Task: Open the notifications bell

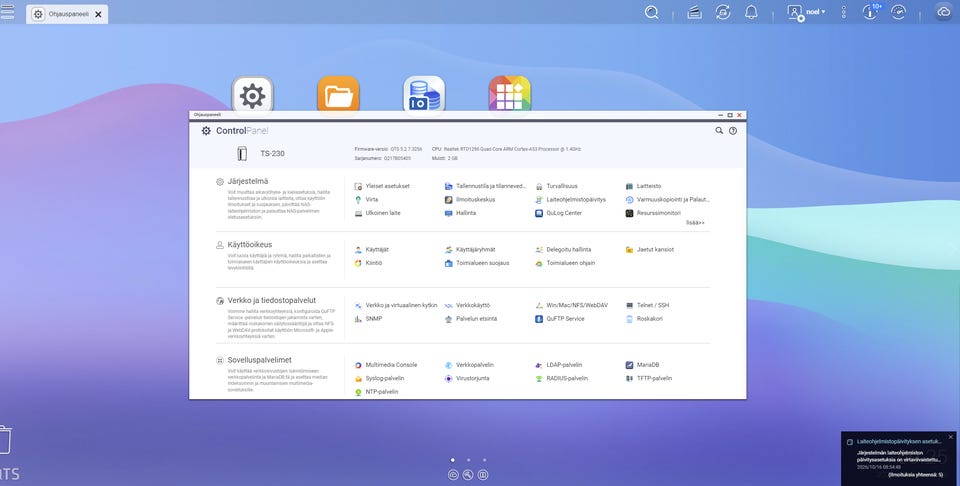Action: 751,12
